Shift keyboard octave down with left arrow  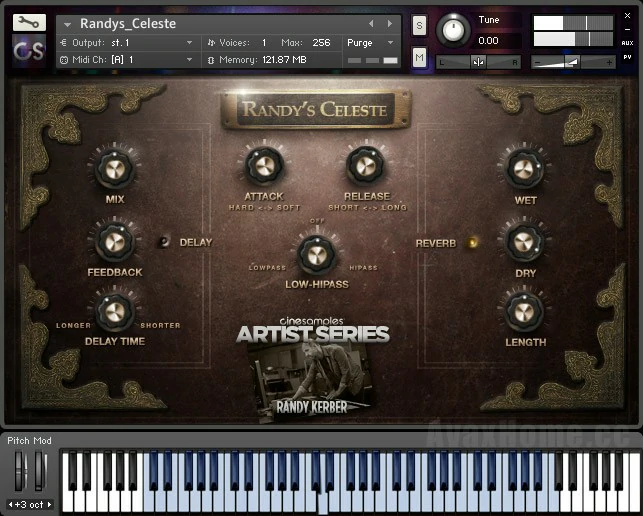(10, 505)
